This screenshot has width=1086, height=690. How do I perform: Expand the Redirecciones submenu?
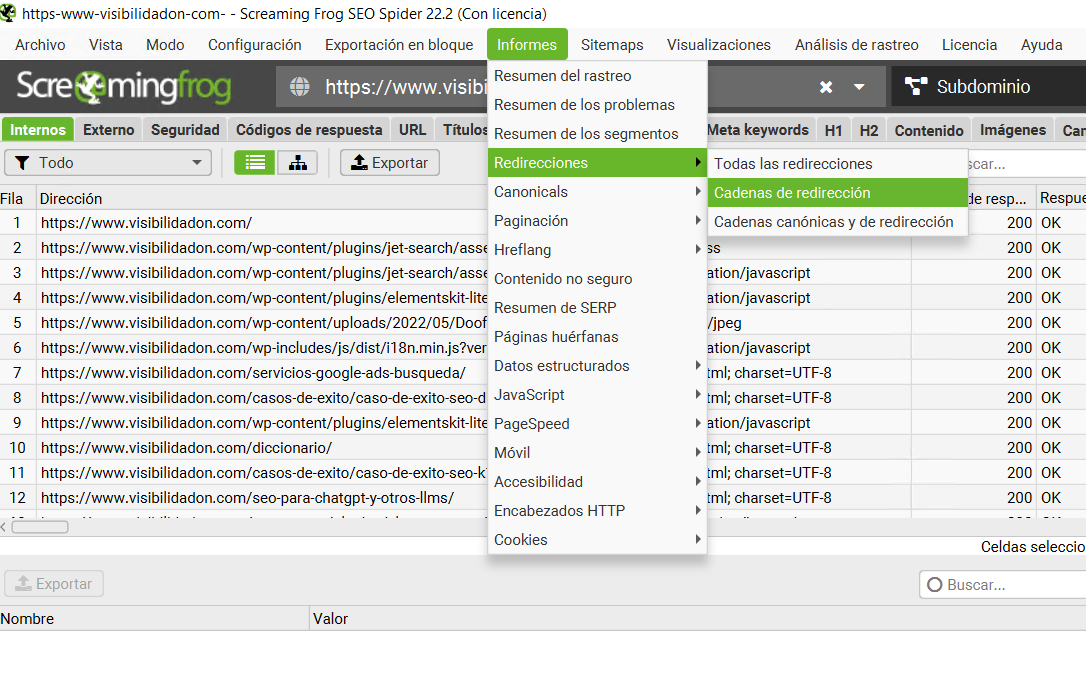click(x=597, y=163)
